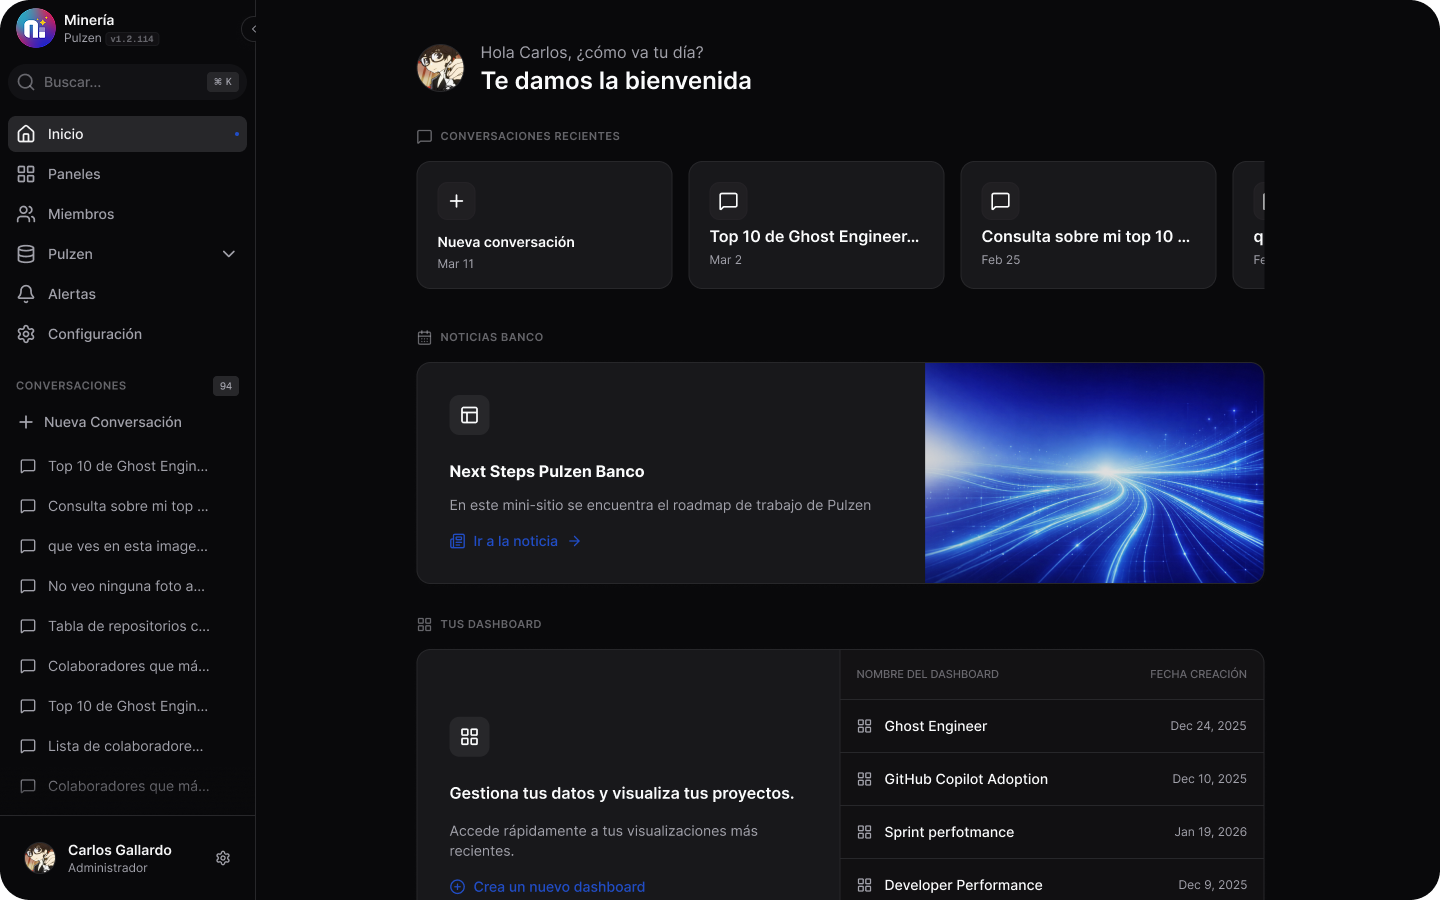Click the home icon beside Inicio
Viewport: 1440px width, 900px height.
pyautogui.click(x=26, y=134)
